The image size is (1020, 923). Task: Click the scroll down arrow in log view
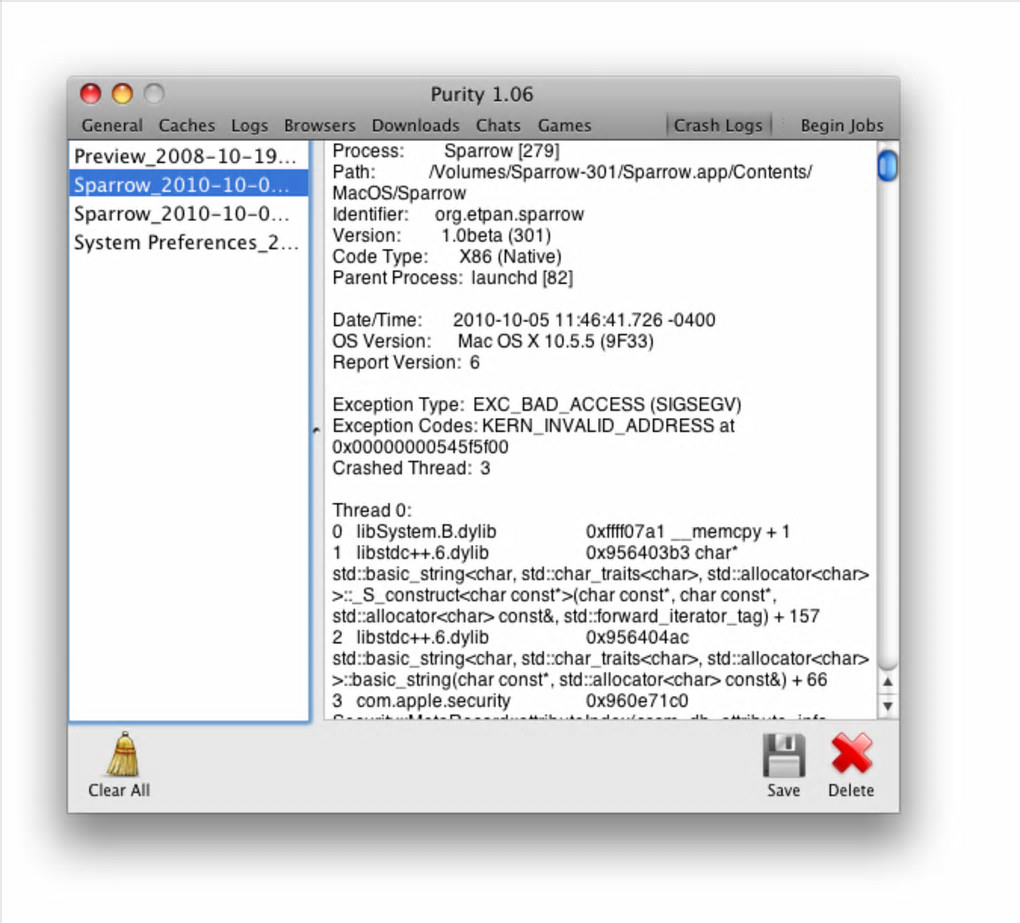pos(887,706)
